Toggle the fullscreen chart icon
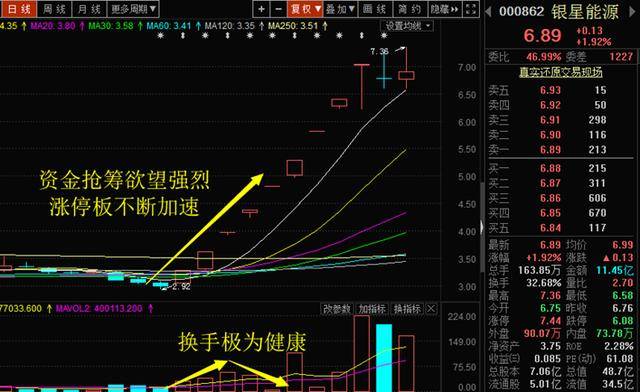 pyautogui.click(x=471, y=9)
